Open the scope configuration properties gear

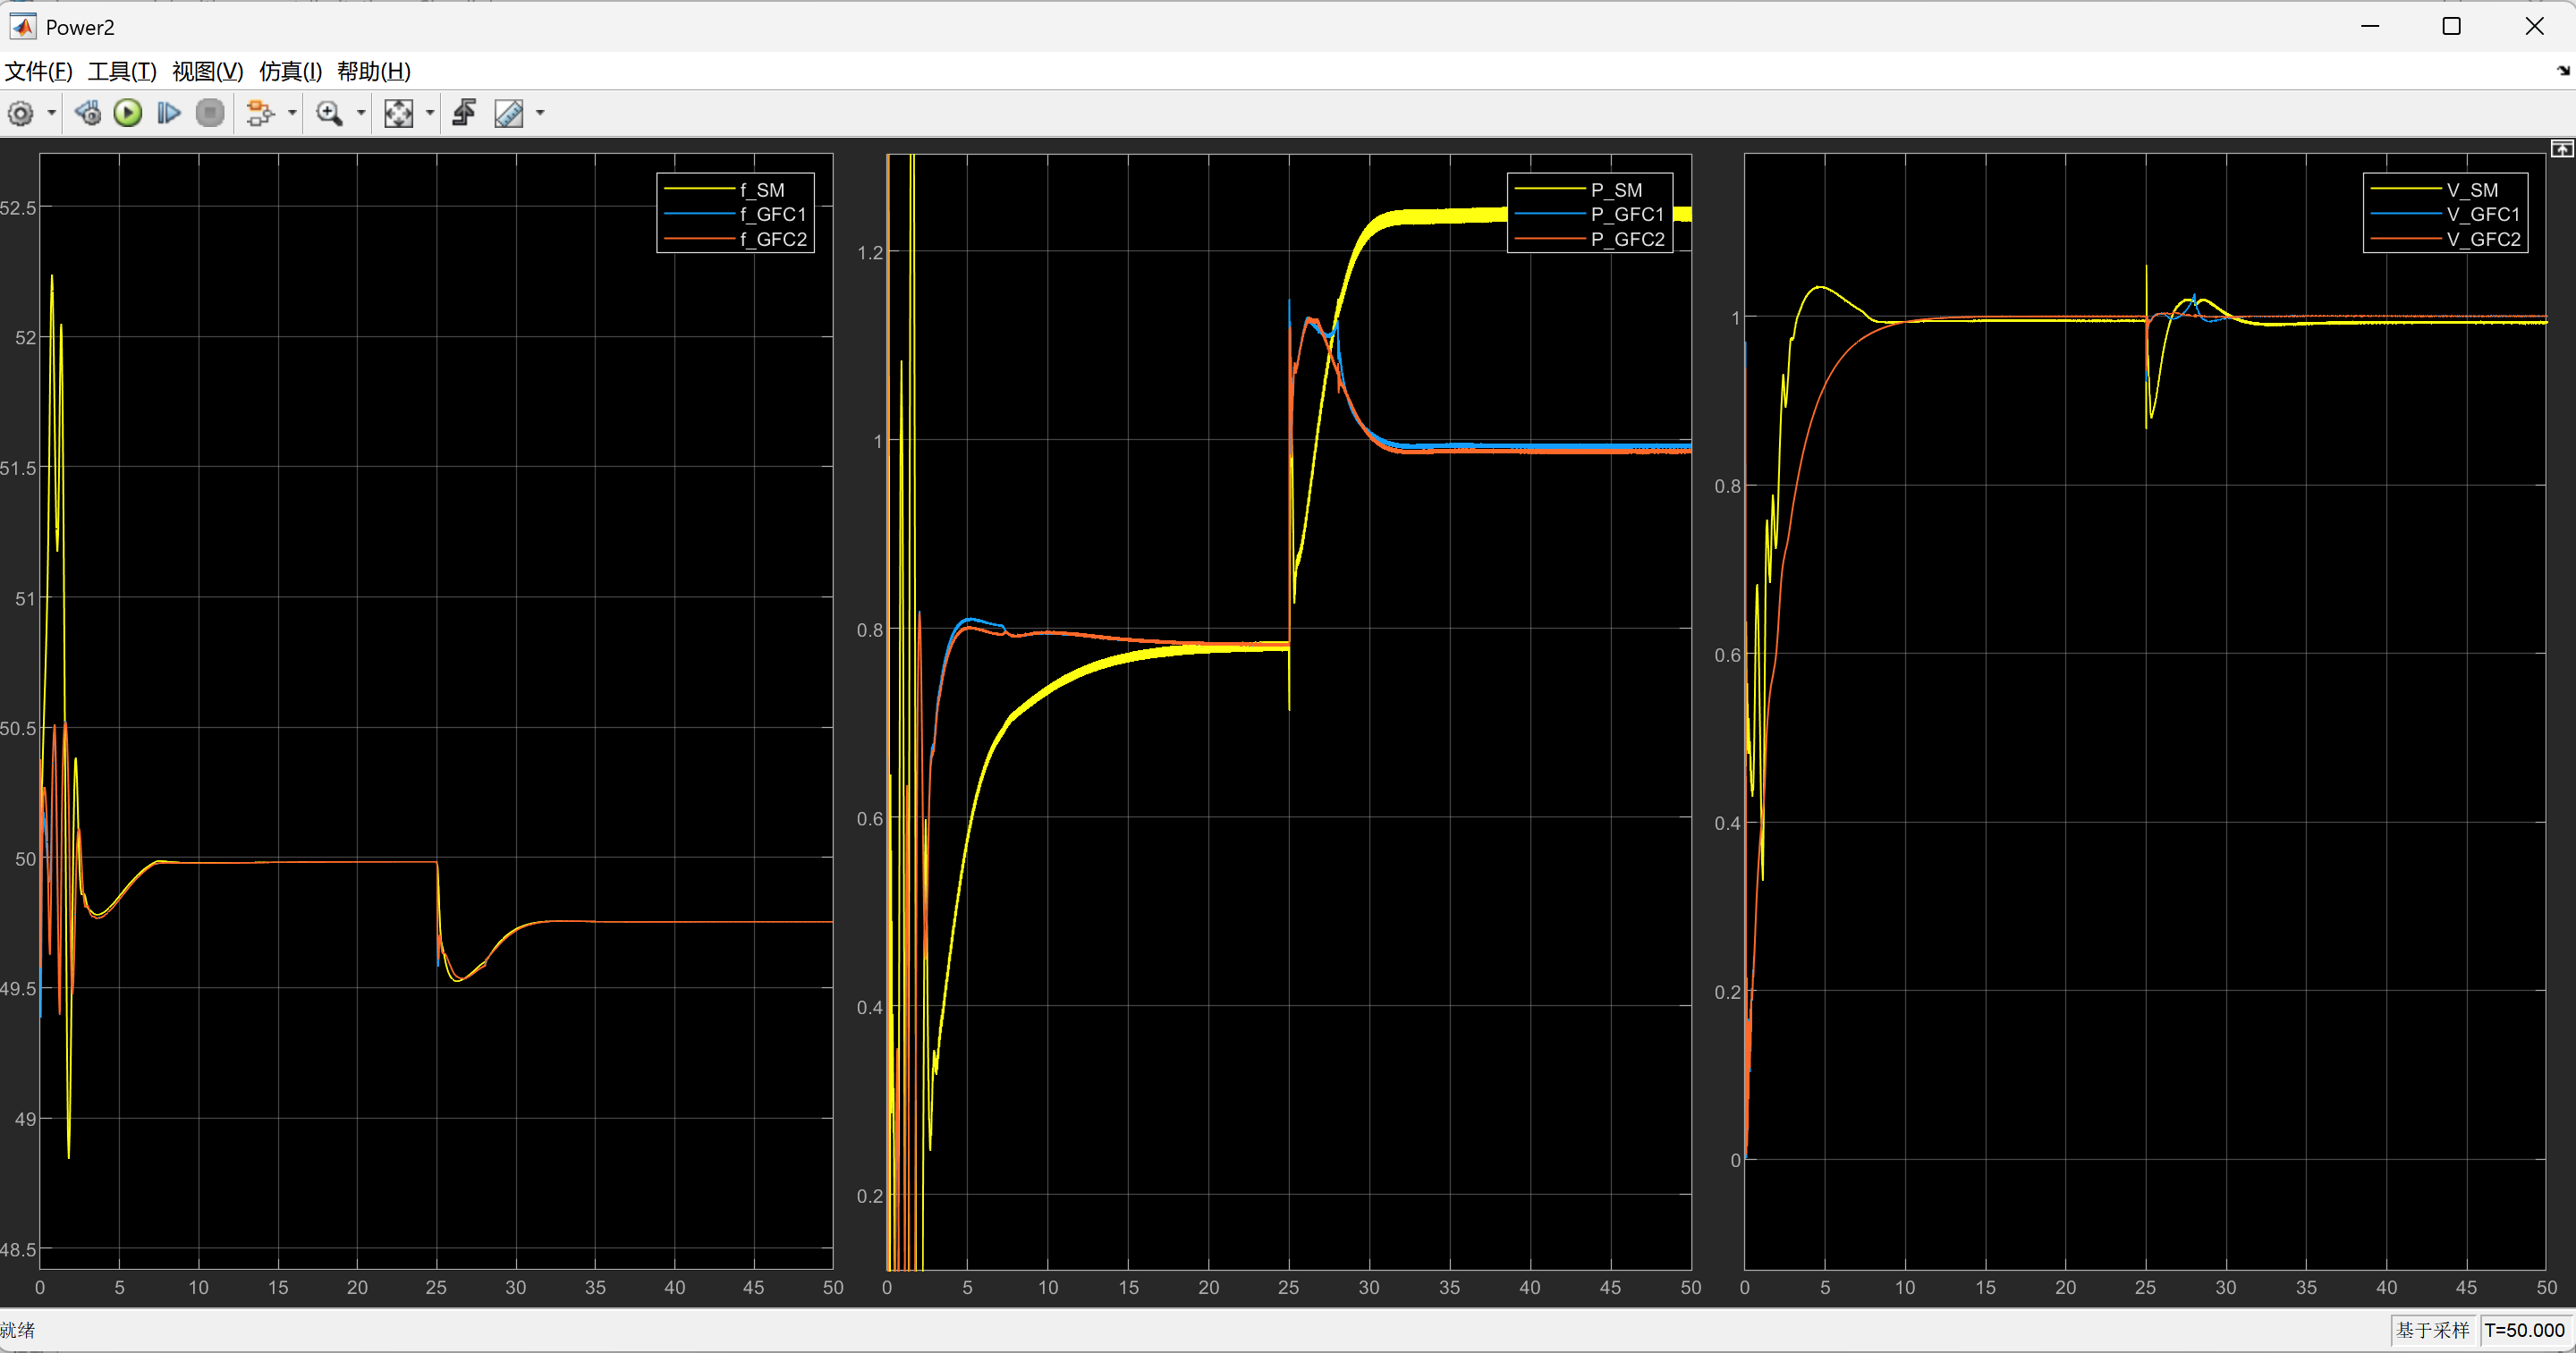click(x=21, y=114)
